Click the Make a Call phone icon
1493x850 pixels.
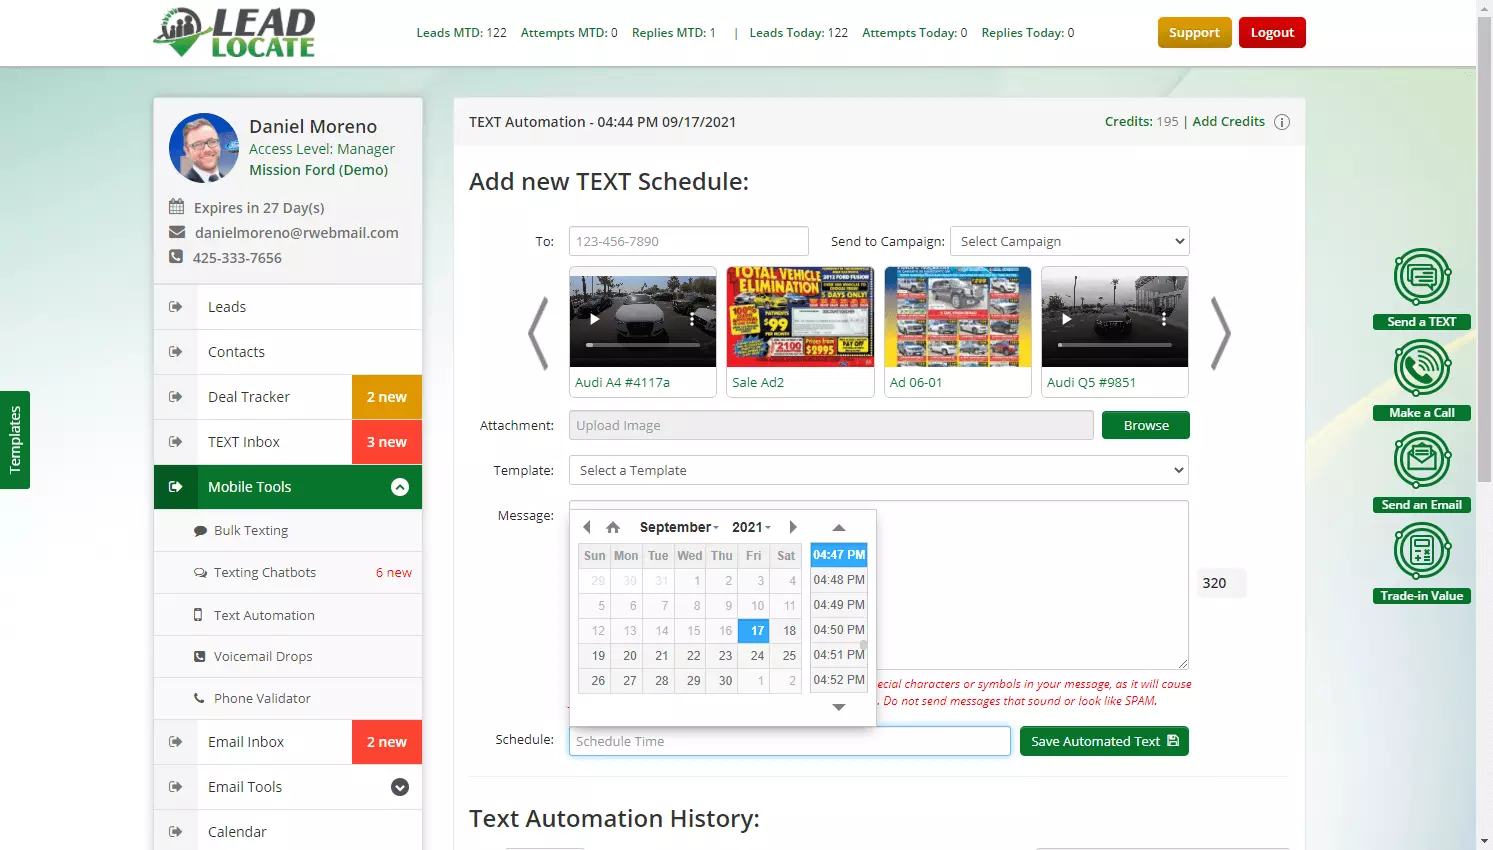point(1422,368)
